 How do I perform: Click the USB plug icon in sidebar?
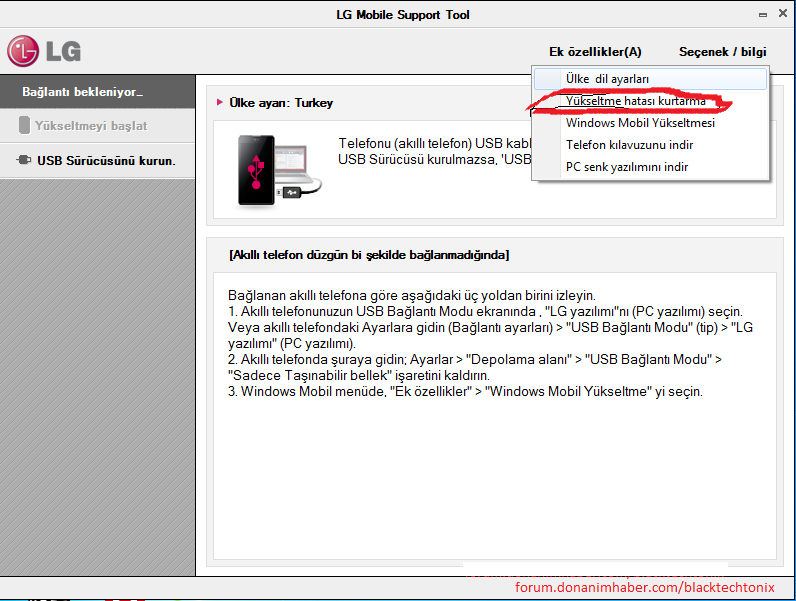pyautogui.click(x=23, y=160)
